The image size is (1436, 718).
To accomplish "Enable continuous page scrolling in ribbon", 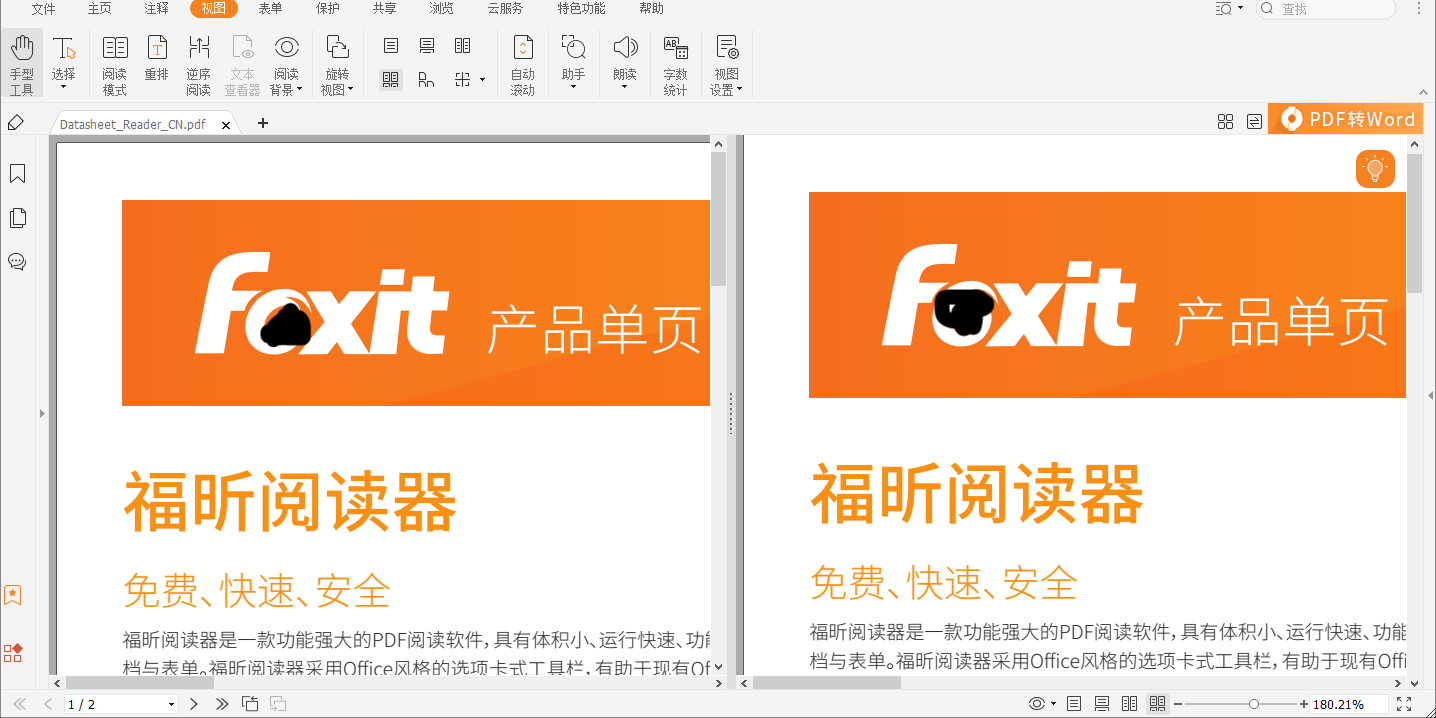I will coord(427,46).
